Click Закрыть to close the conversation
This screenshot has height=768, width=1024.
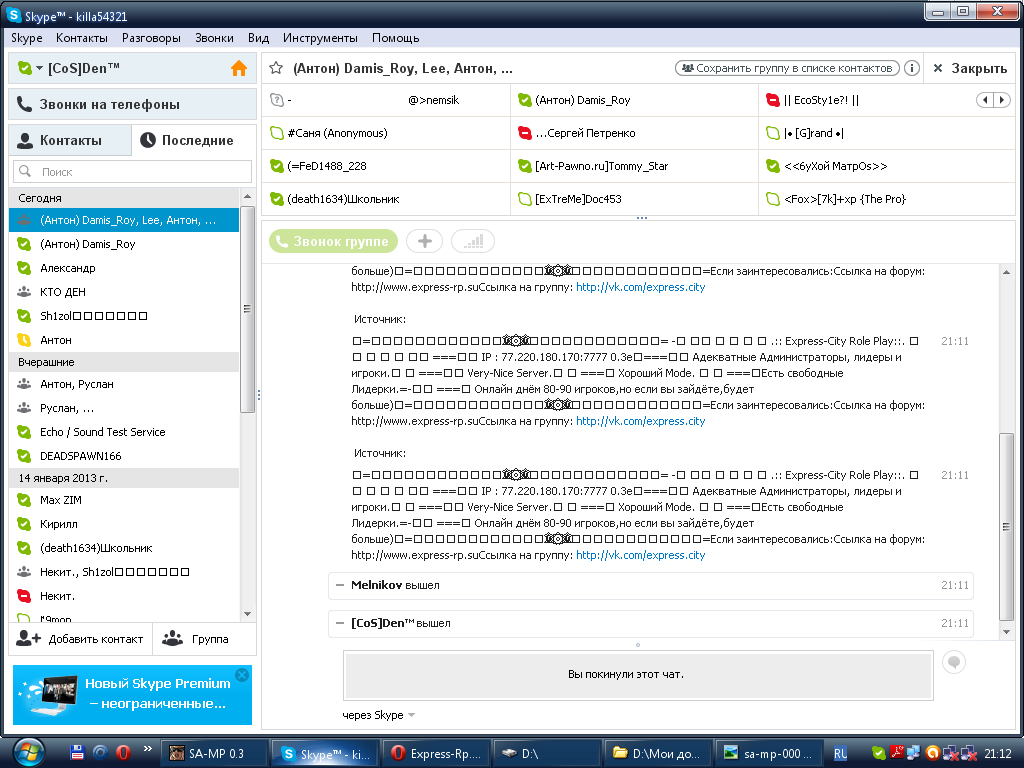coord(970,68)
